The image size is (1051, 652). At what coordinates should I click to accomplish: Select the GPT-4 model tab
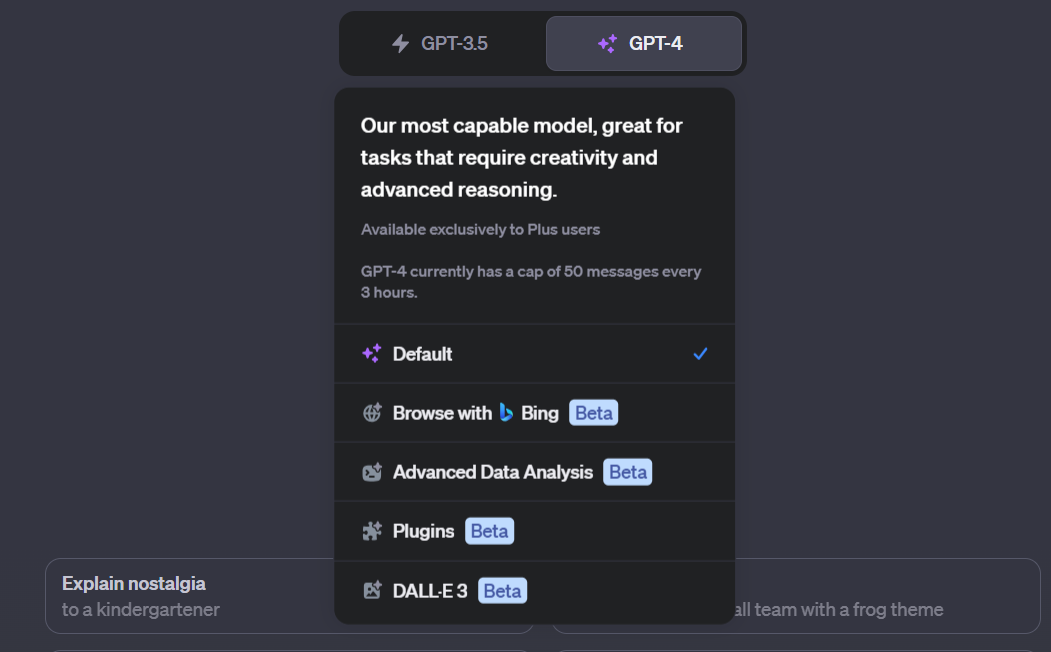tap(643, 44)
